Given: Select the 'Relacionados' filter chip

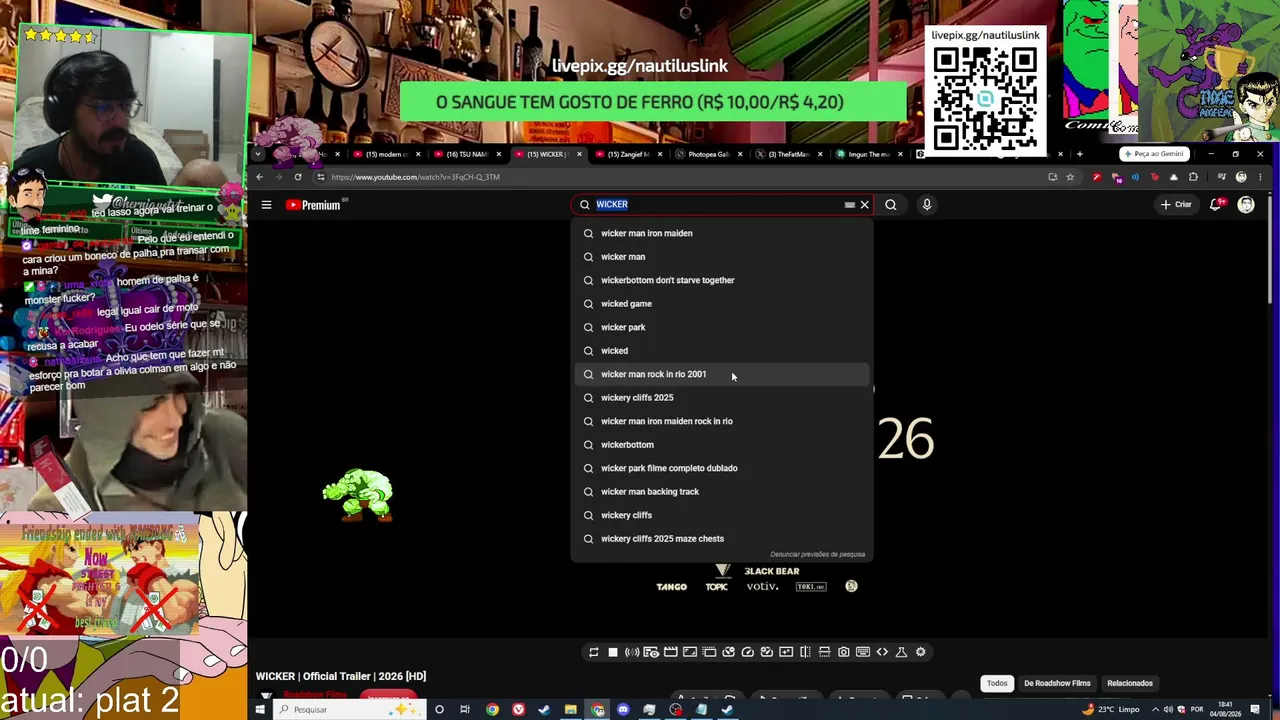Looking at the screenshot, I should (x=1130, y=683).
